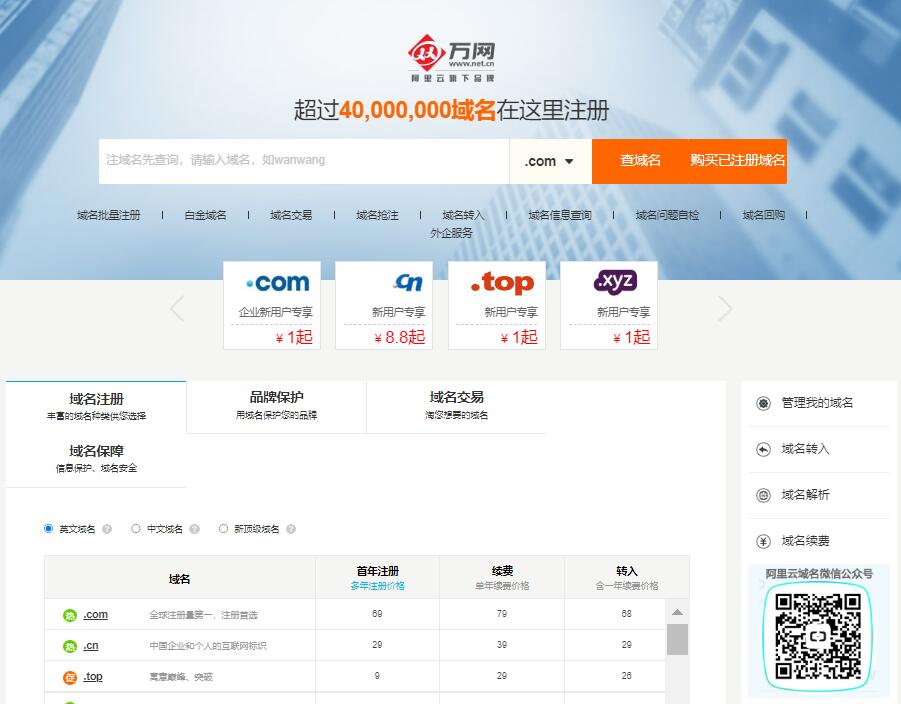Open 域名解析 sidebar link
Screen dimensions: 901x704
pyautogui.click(x=806, y=495)
